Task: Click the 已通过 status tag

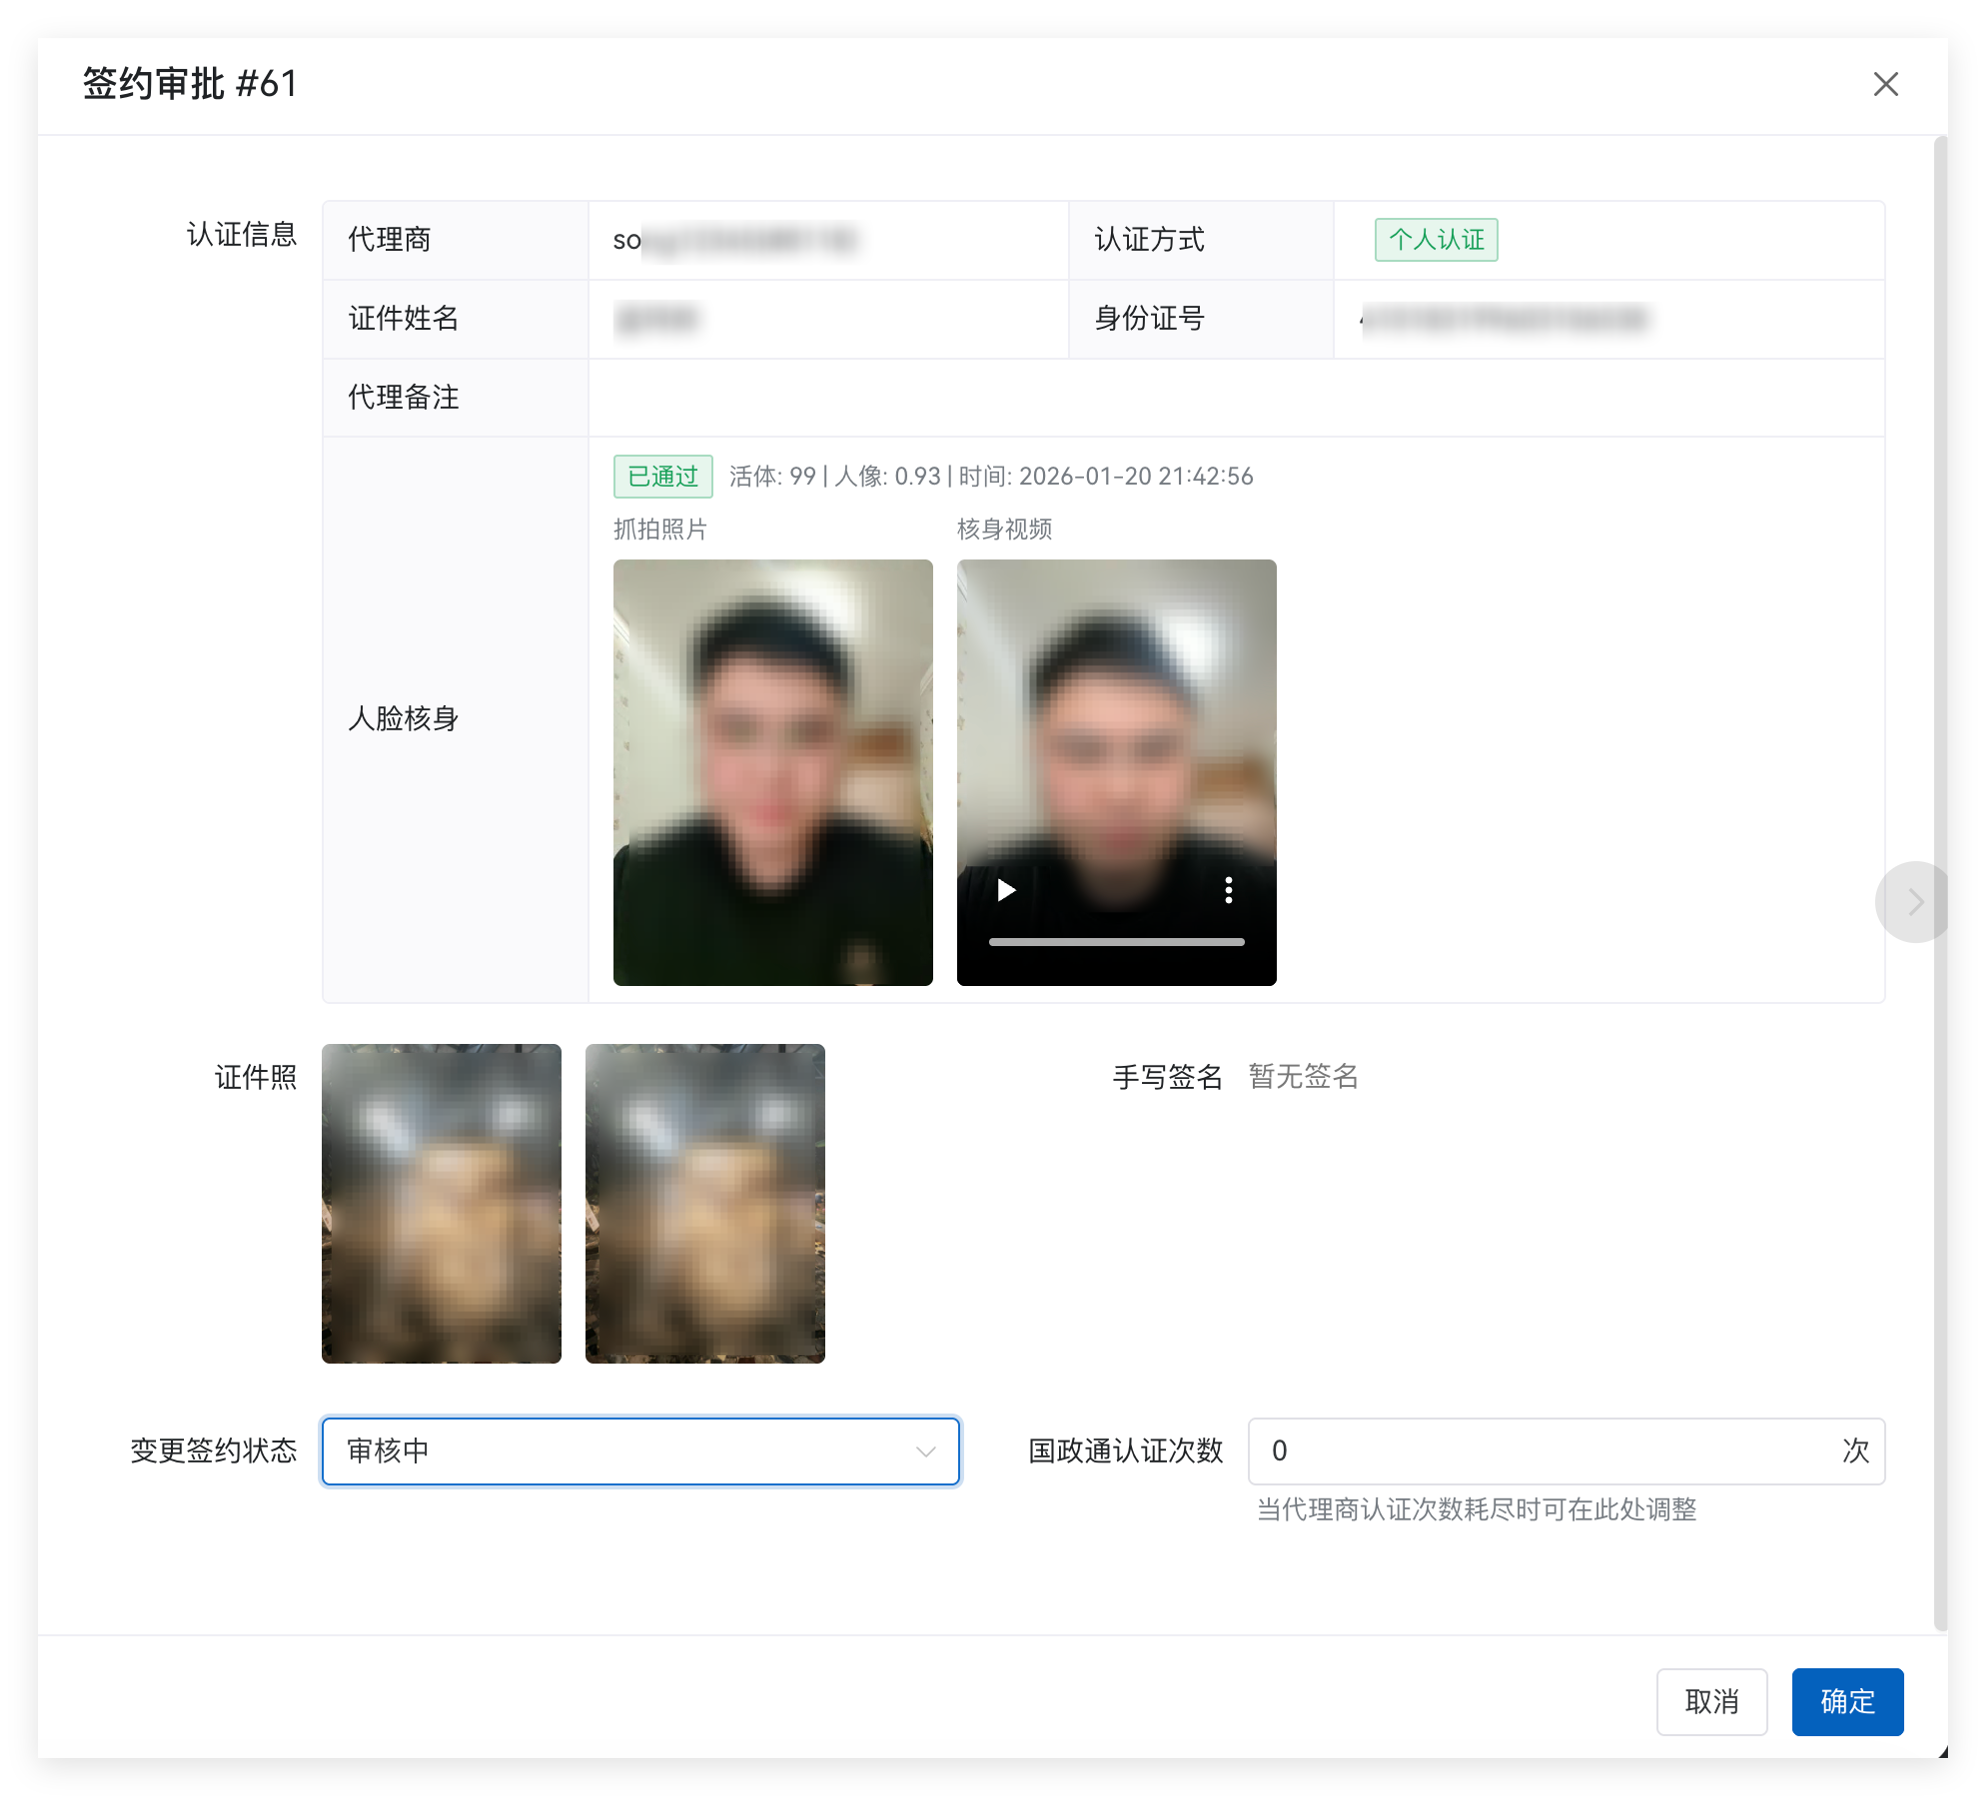Action: [662, 476]
